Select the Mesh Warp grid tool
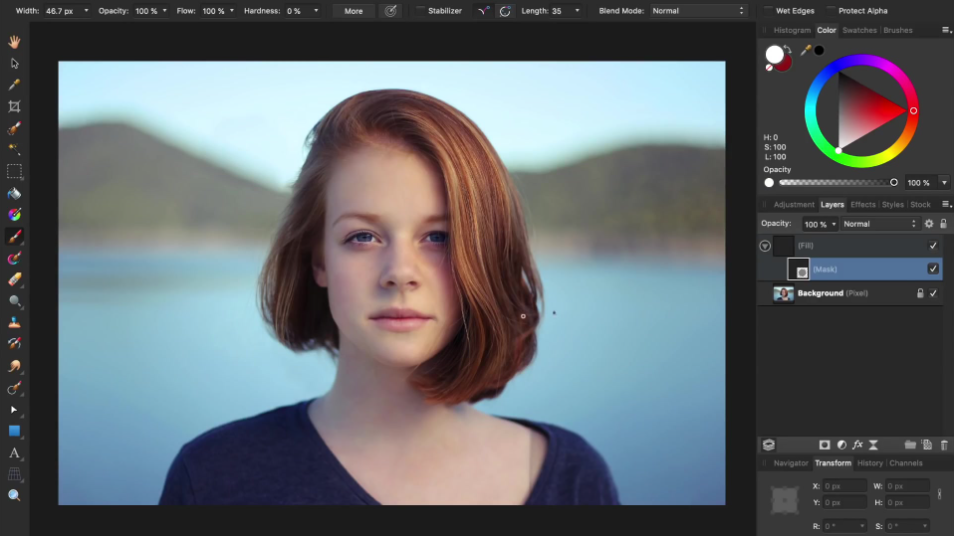Image resolution: width=954 pixels, height=536 pixels. tap(14, 474)
